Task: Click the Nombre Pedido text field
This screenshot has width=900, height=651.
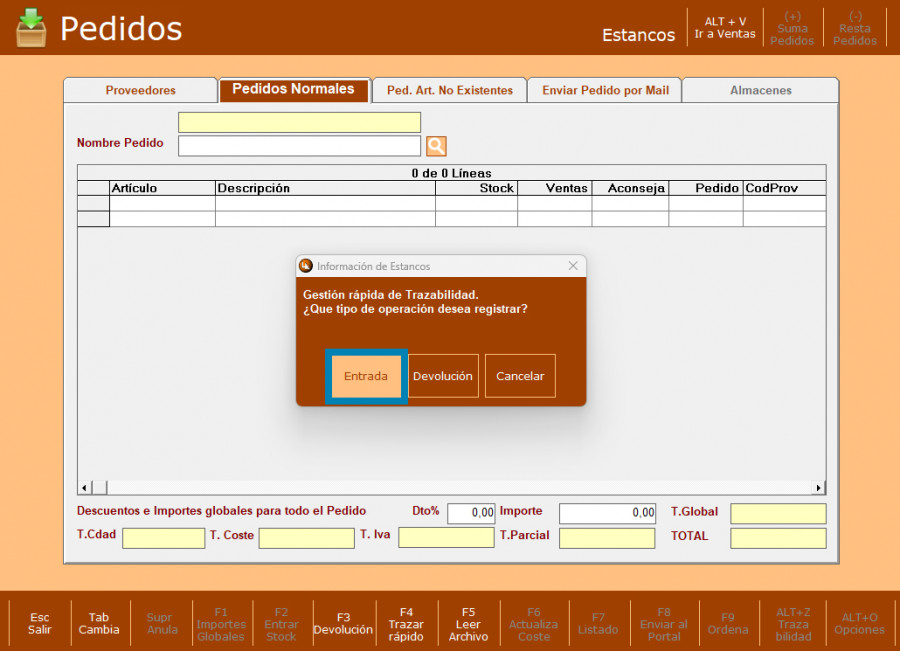Action: tap(299, 146)
